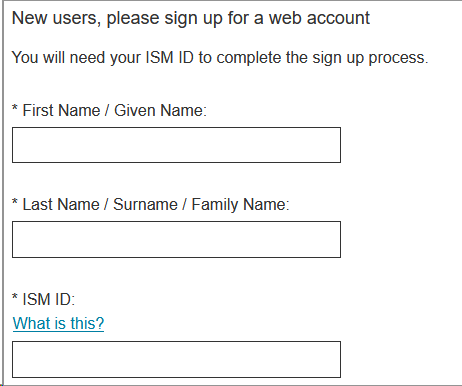The width and height of the screenshot is (462, 386).
Task: Click the words 'web account' in the heading
Action: 319,18
